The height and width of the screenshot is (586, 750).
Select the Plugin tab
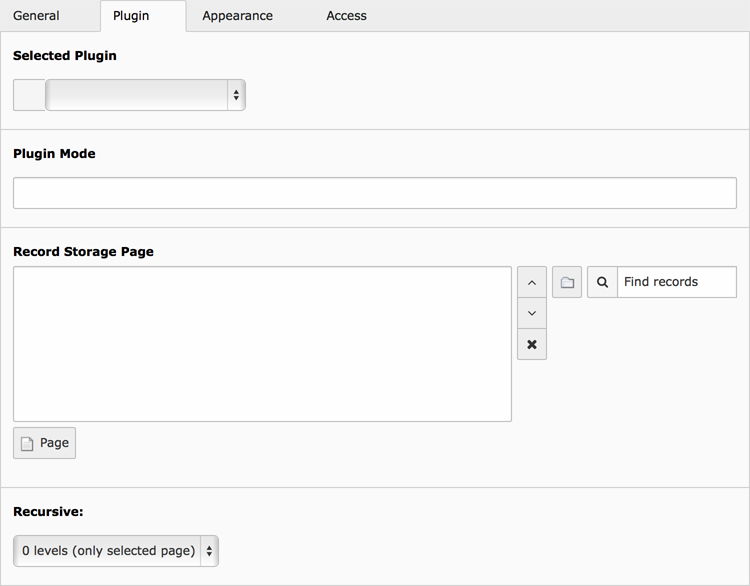point(131,16)
